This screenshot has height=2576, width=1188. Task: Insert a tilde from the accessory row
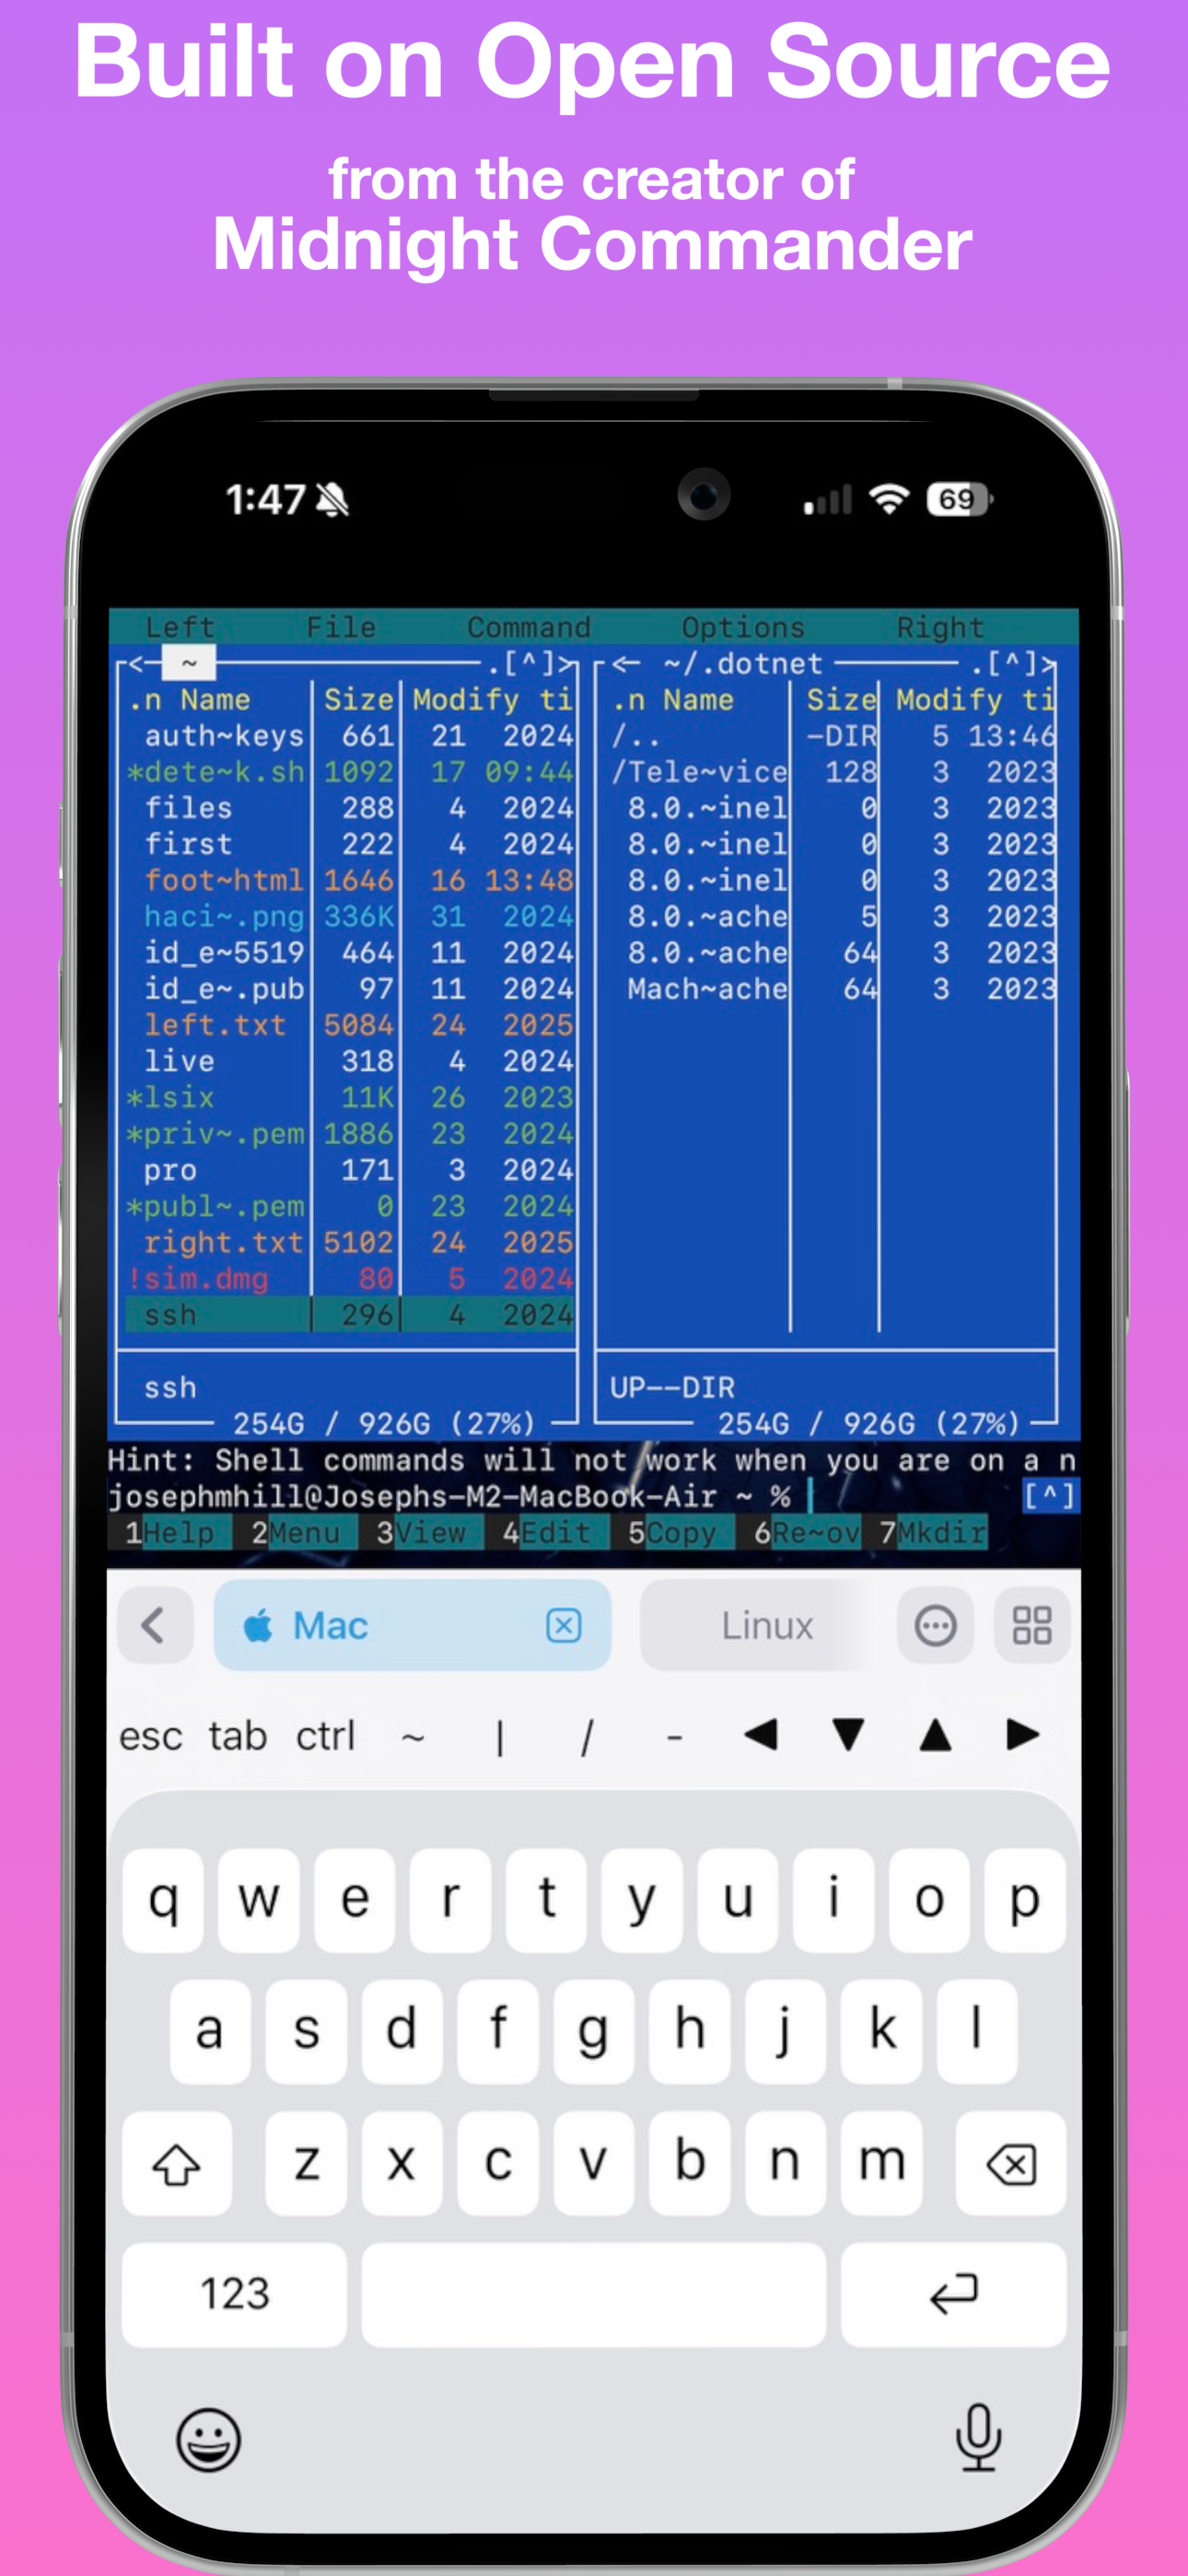click(x=413, y=1737)
